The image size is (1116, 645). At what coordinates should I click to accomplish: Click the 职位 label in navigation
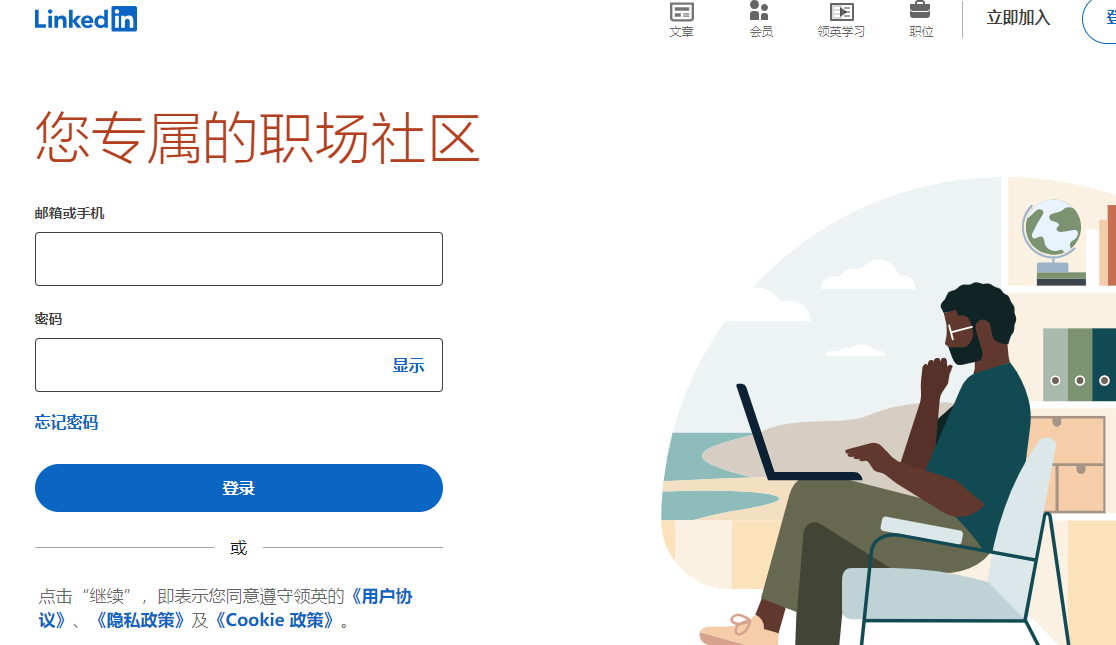point(921,31)
